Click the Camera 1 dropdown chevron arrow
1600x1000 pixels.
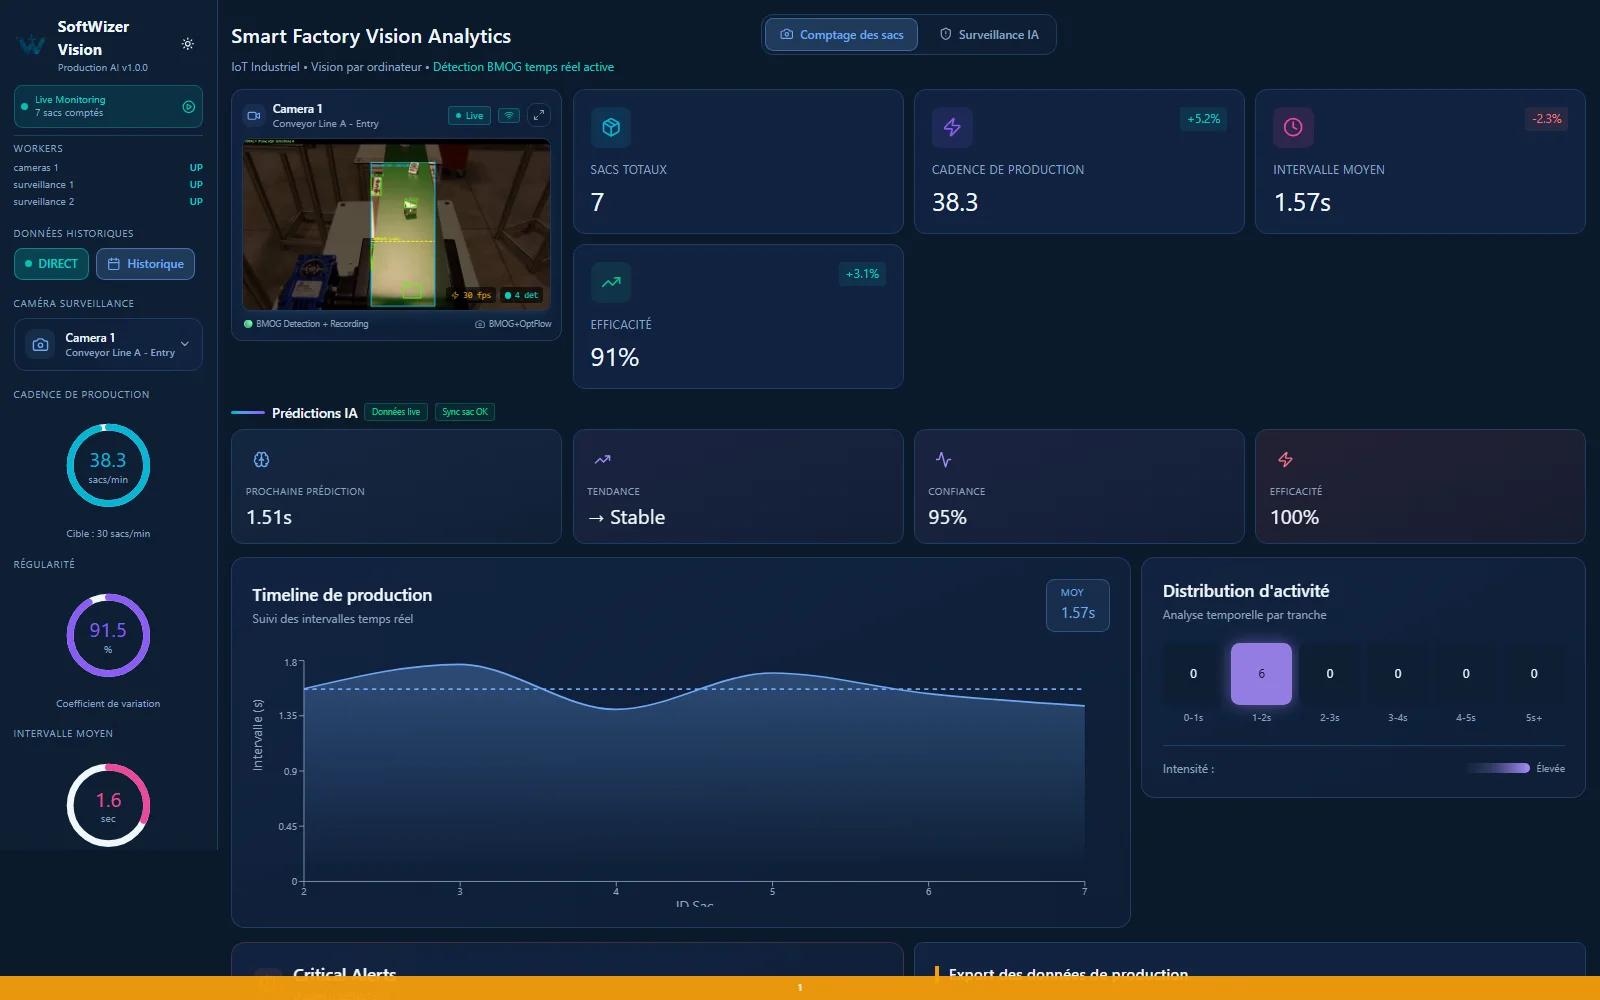[x=184, y=344]
